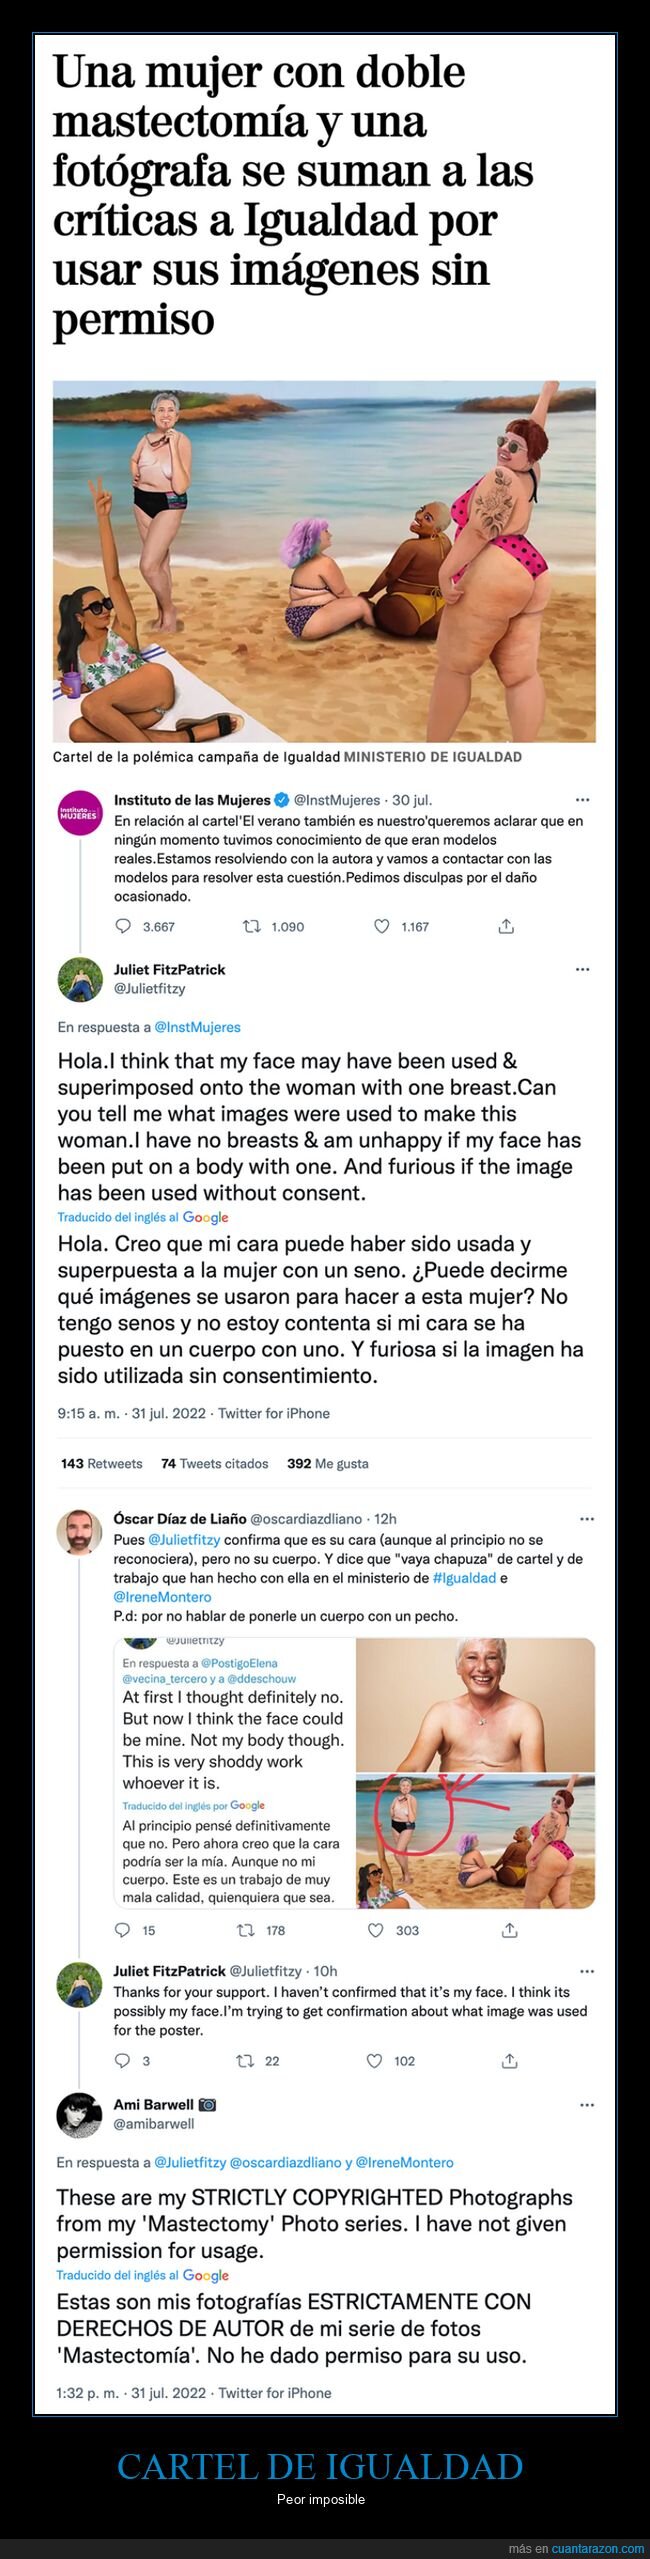The image size is (650, 2559).
Task: Open Juliet FitzPatrick's profile avatar
Action: tap(80, 979)
